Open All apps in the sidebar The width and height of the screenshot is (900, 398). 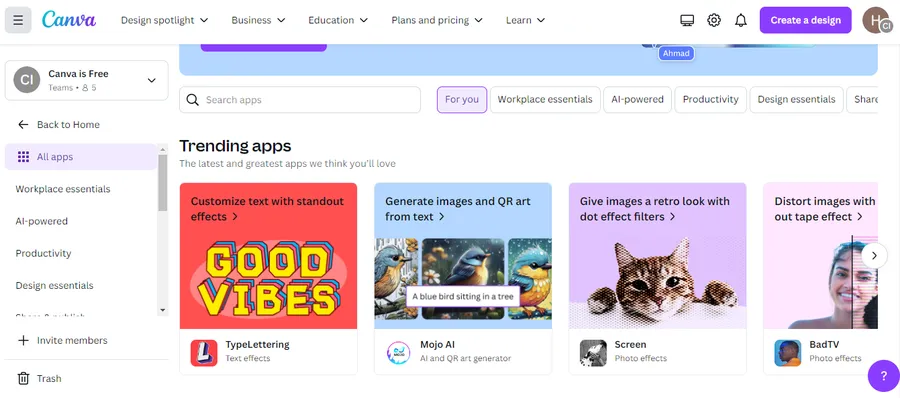[x=80, y=157]
